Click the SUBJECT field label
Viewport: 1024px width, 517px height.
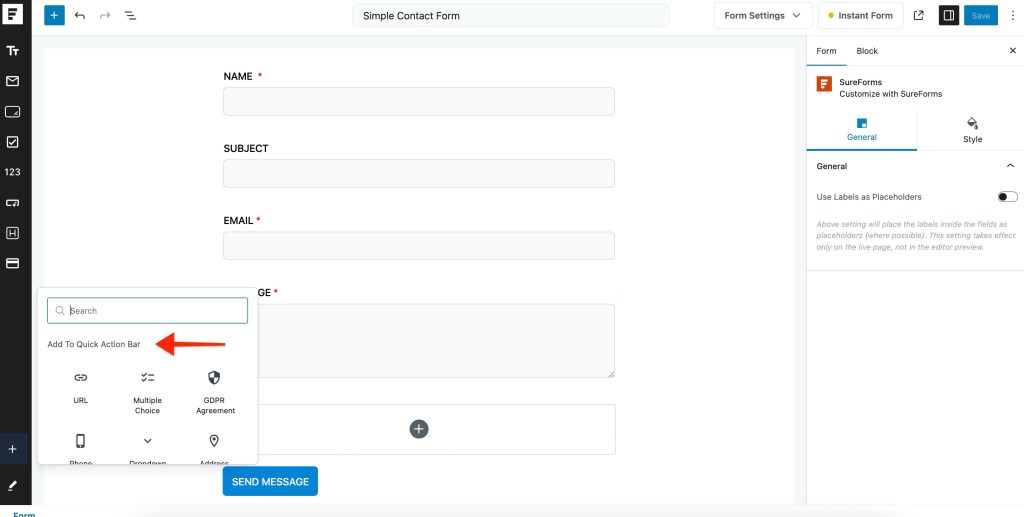tap(246, 148)
